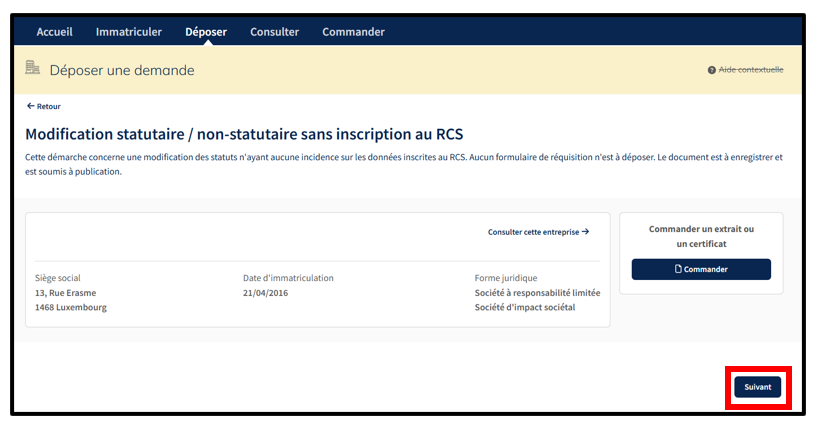Open the Accueil tab

tap(54, 32)
